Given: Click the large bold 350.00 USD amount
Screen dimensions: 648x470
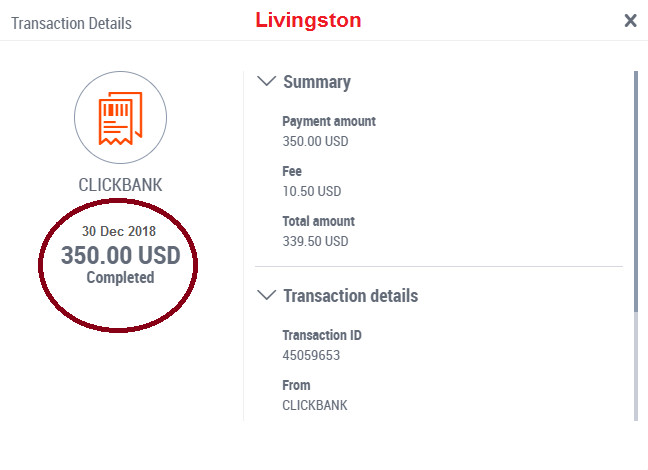Looking at the screenshot, I should point(121,255).
